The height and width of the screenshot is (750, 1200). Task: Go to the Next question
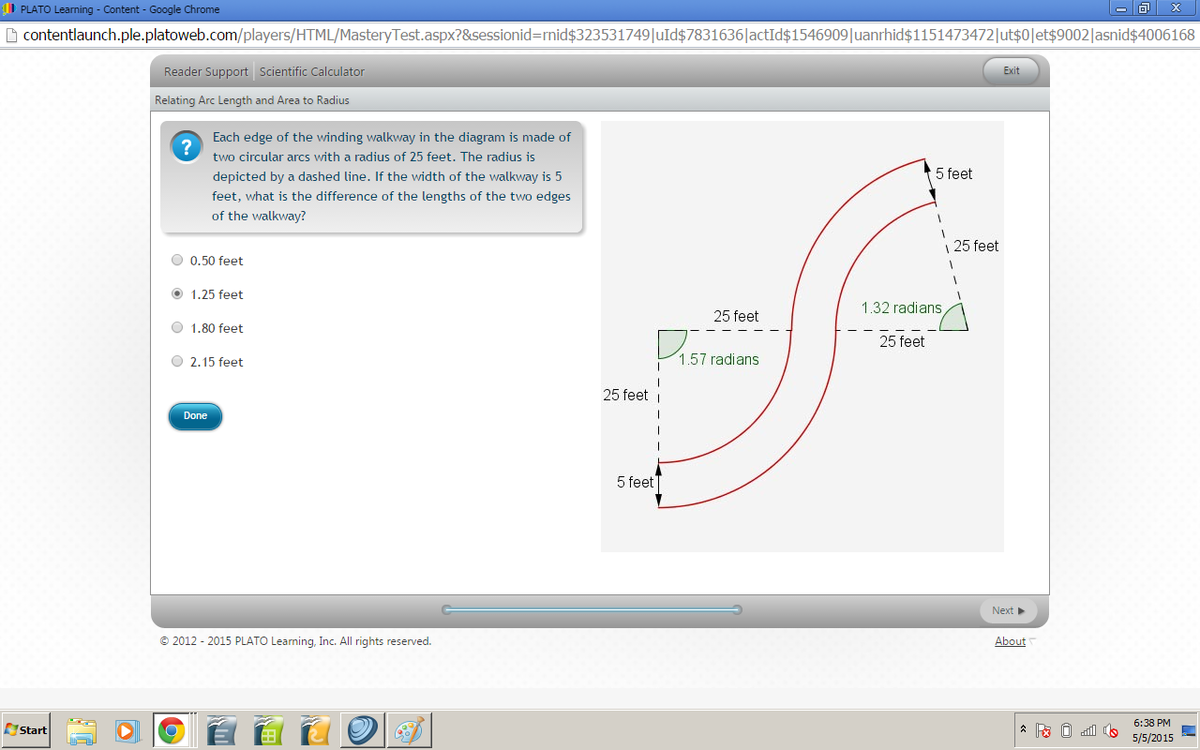(1007, 610)
